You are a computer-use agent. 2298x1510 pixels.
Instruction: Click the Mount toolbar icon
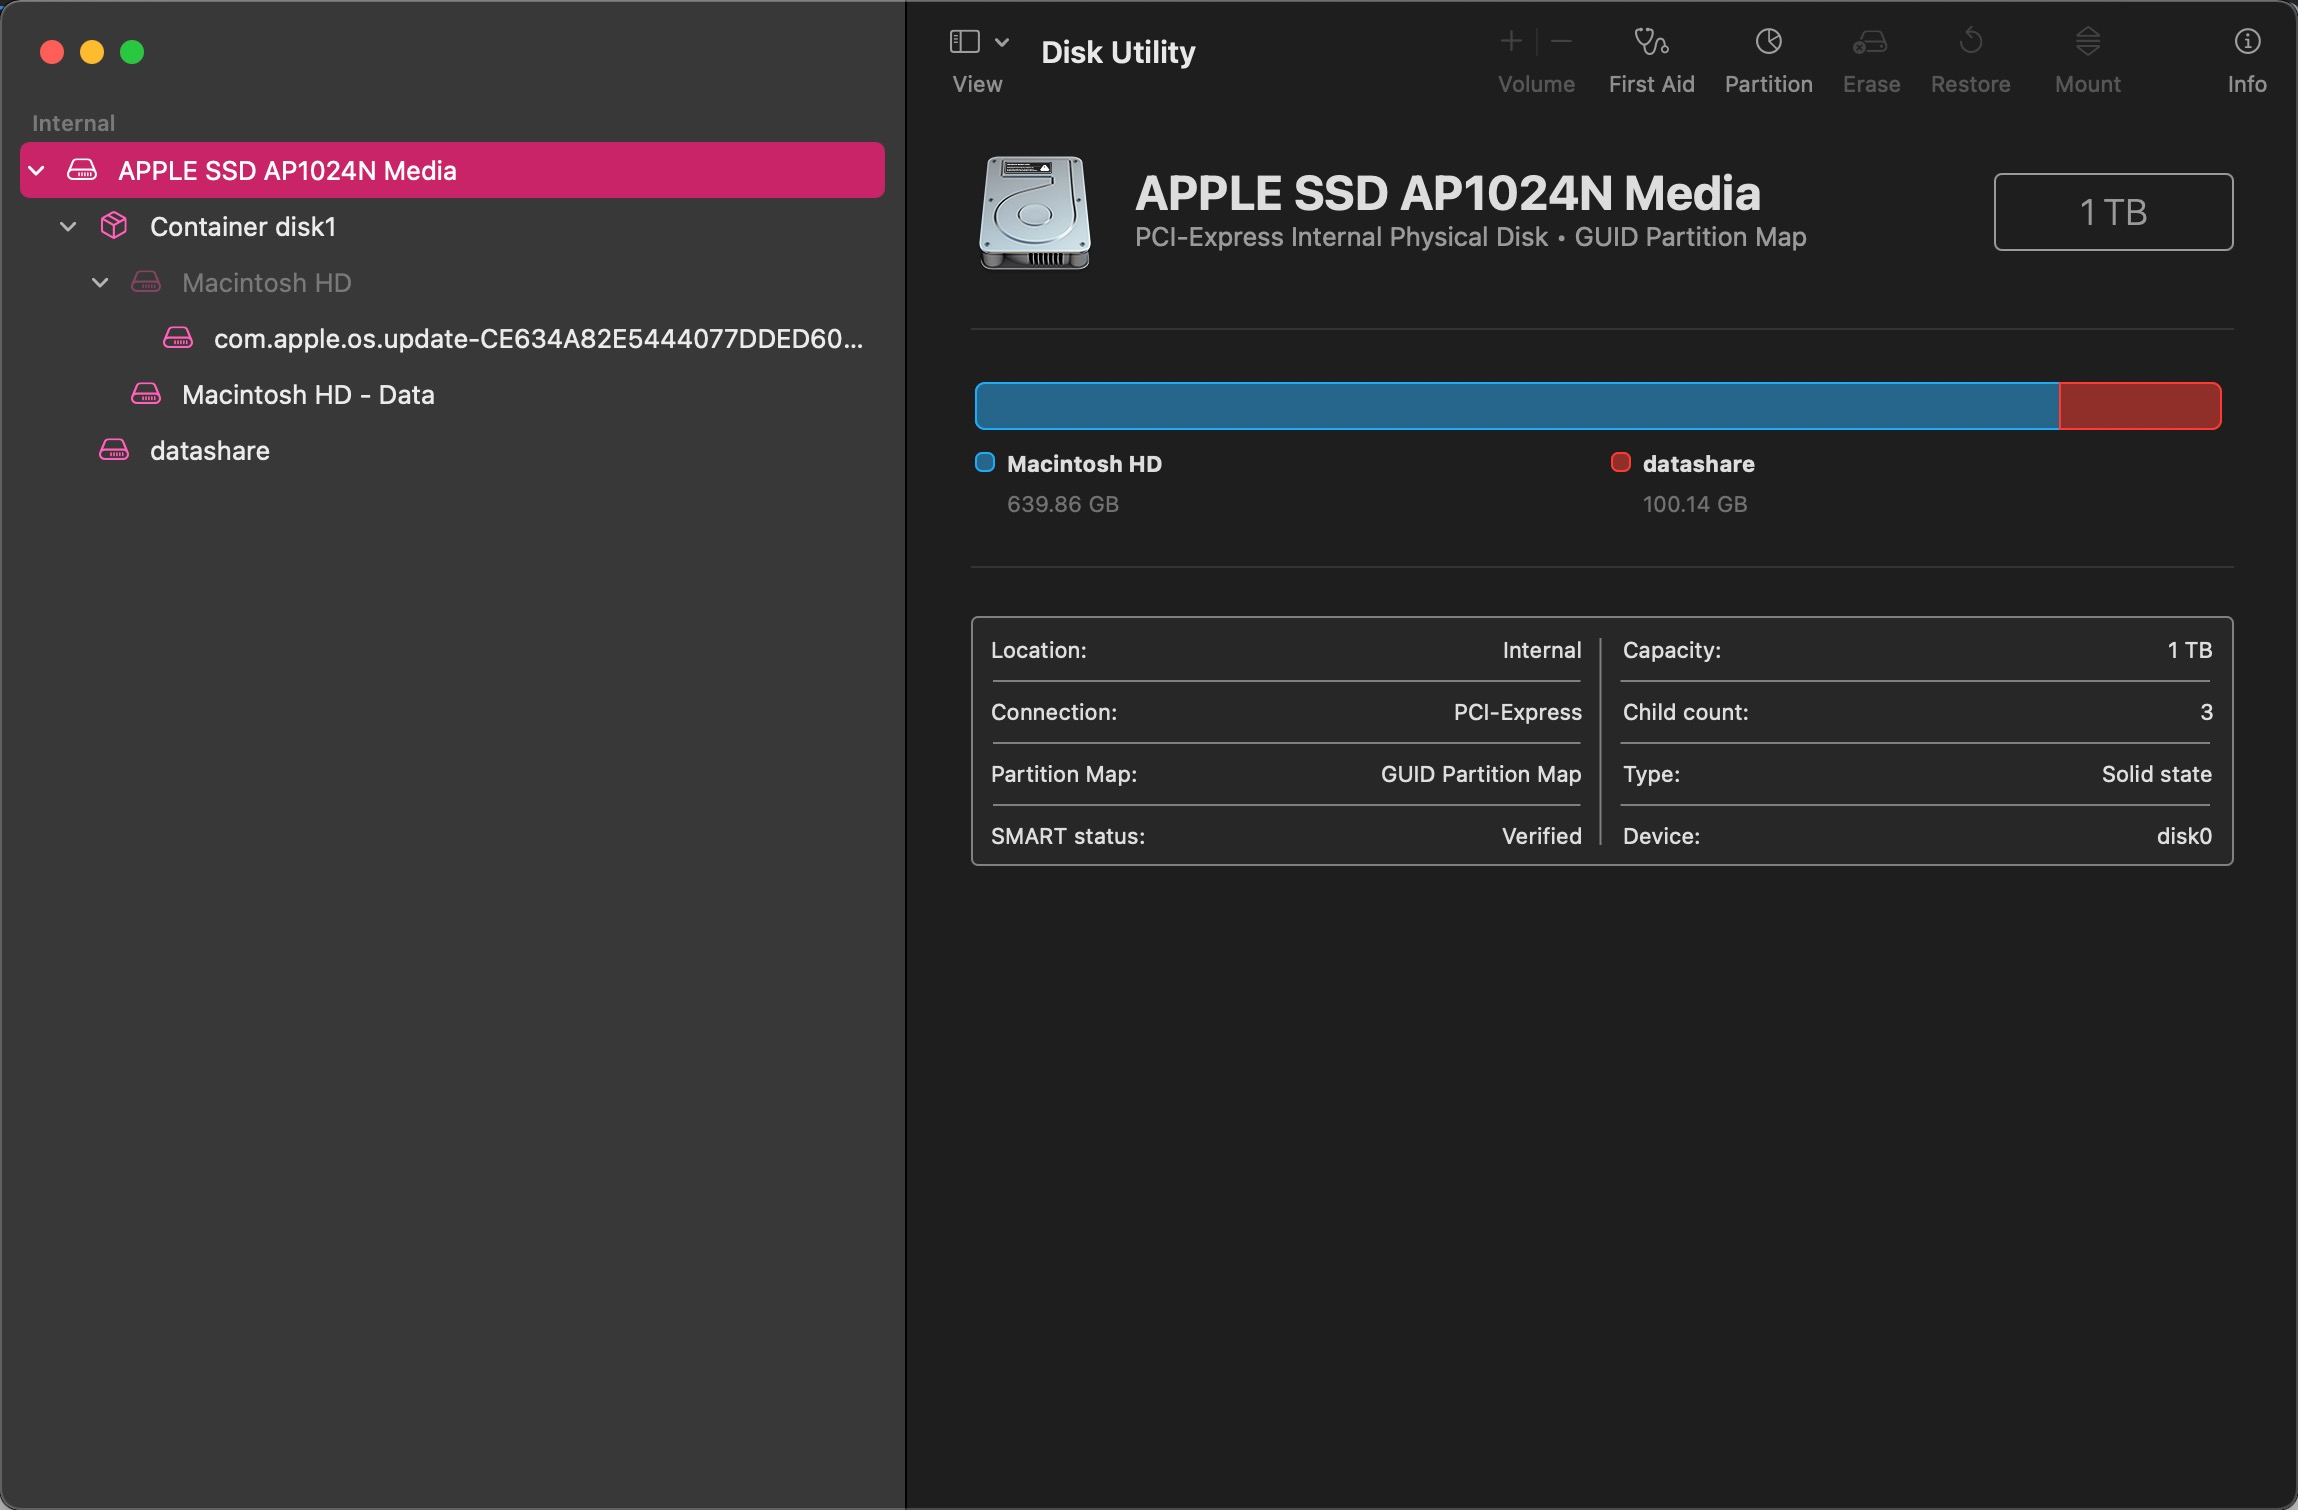pos(2087,41)
